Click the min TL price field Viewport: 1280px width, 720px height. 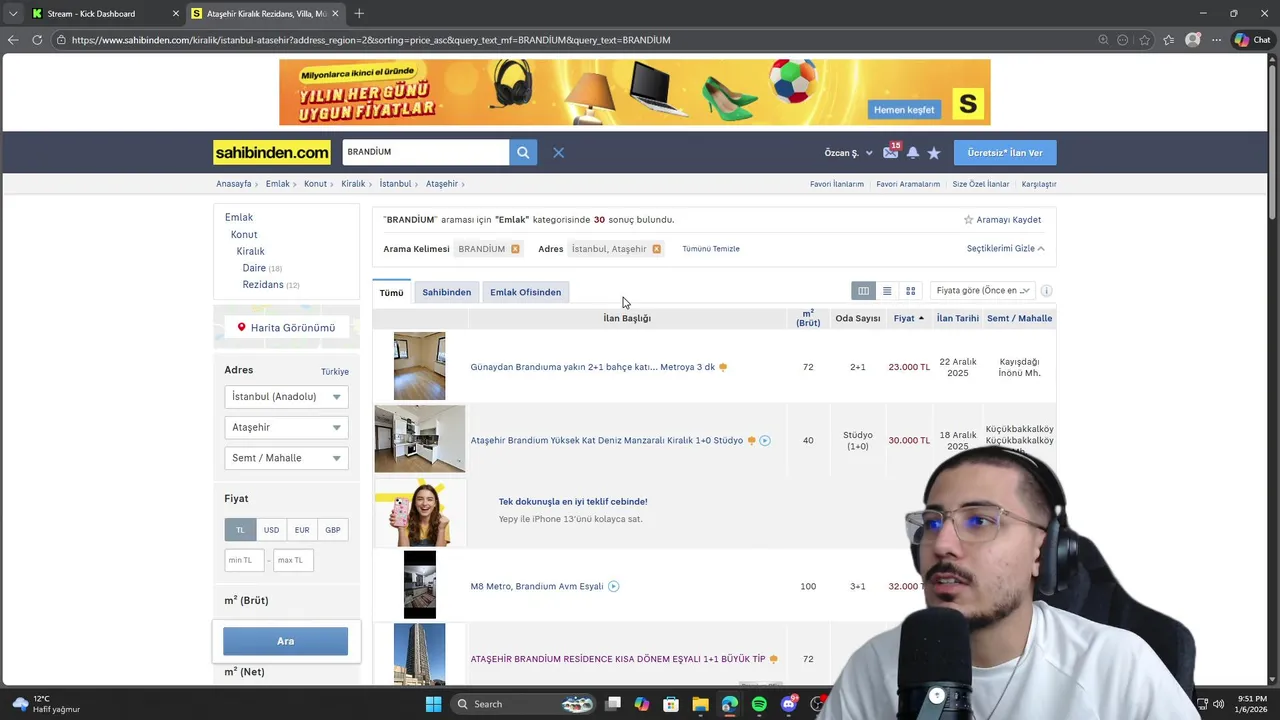pyautogui.click(x=245, y=560)
